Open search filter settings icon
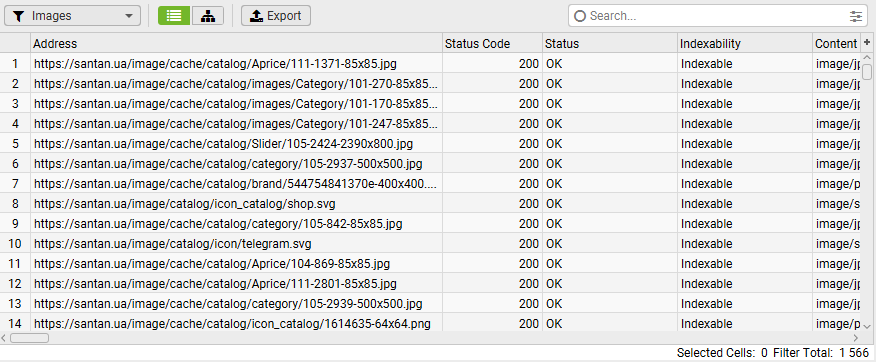The image size is (876, 362). pos(855,16)
